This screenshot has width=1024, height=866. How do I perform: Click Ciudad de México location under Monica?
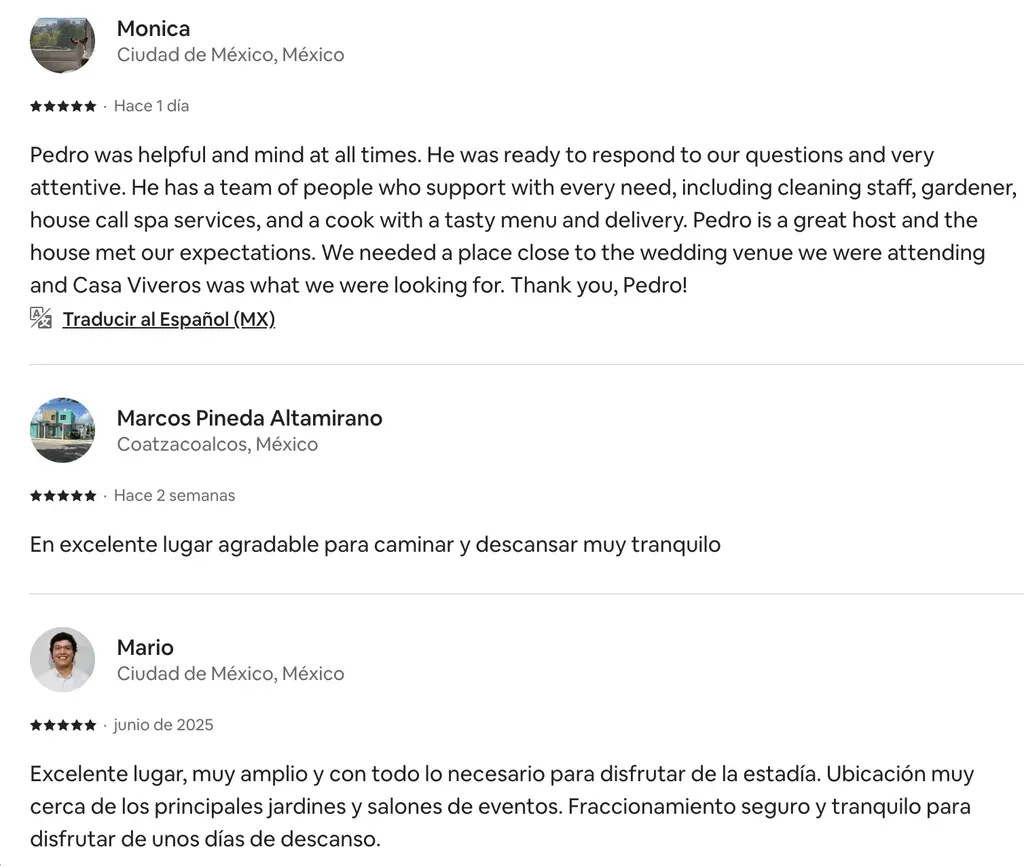230,55
